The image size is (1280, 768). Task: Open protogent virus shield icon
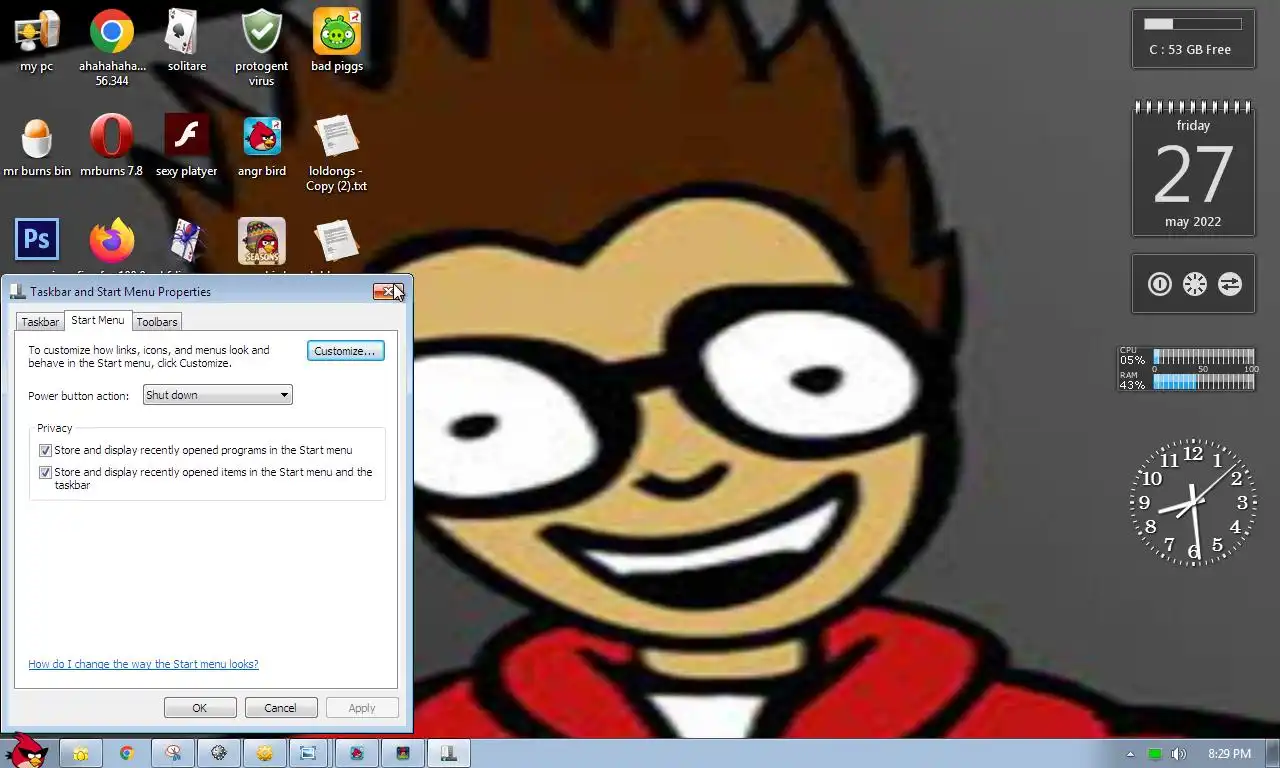pyautogui.click(x=262, y=47)
